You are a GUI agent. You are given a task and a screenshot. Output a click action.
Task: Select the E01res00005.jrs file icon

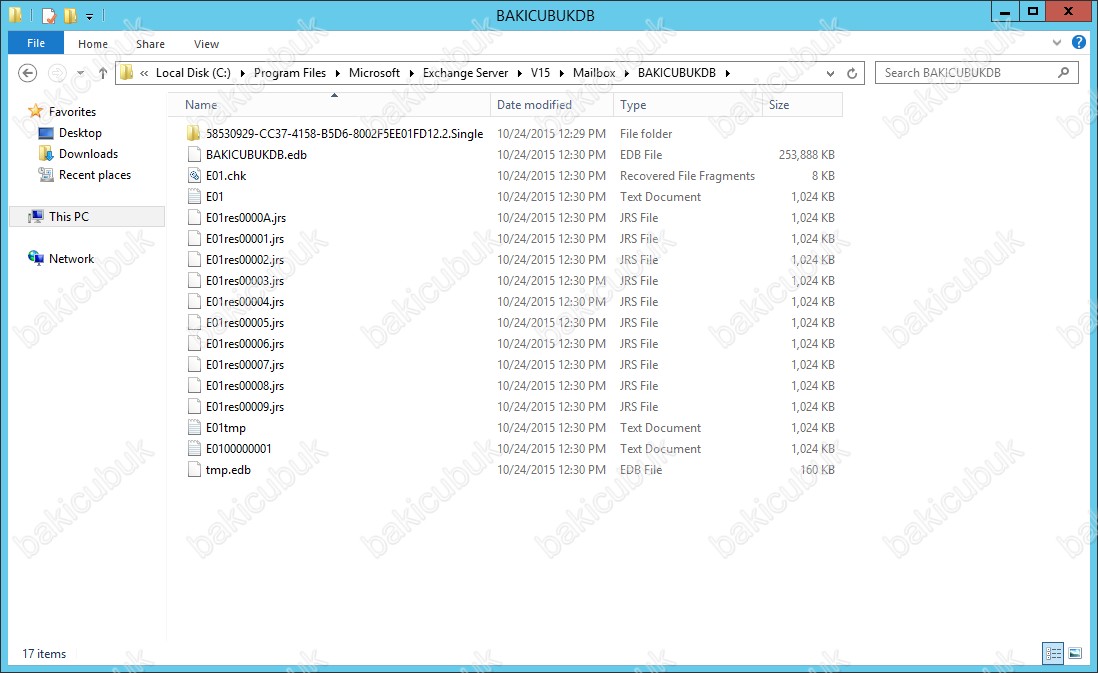194,322
